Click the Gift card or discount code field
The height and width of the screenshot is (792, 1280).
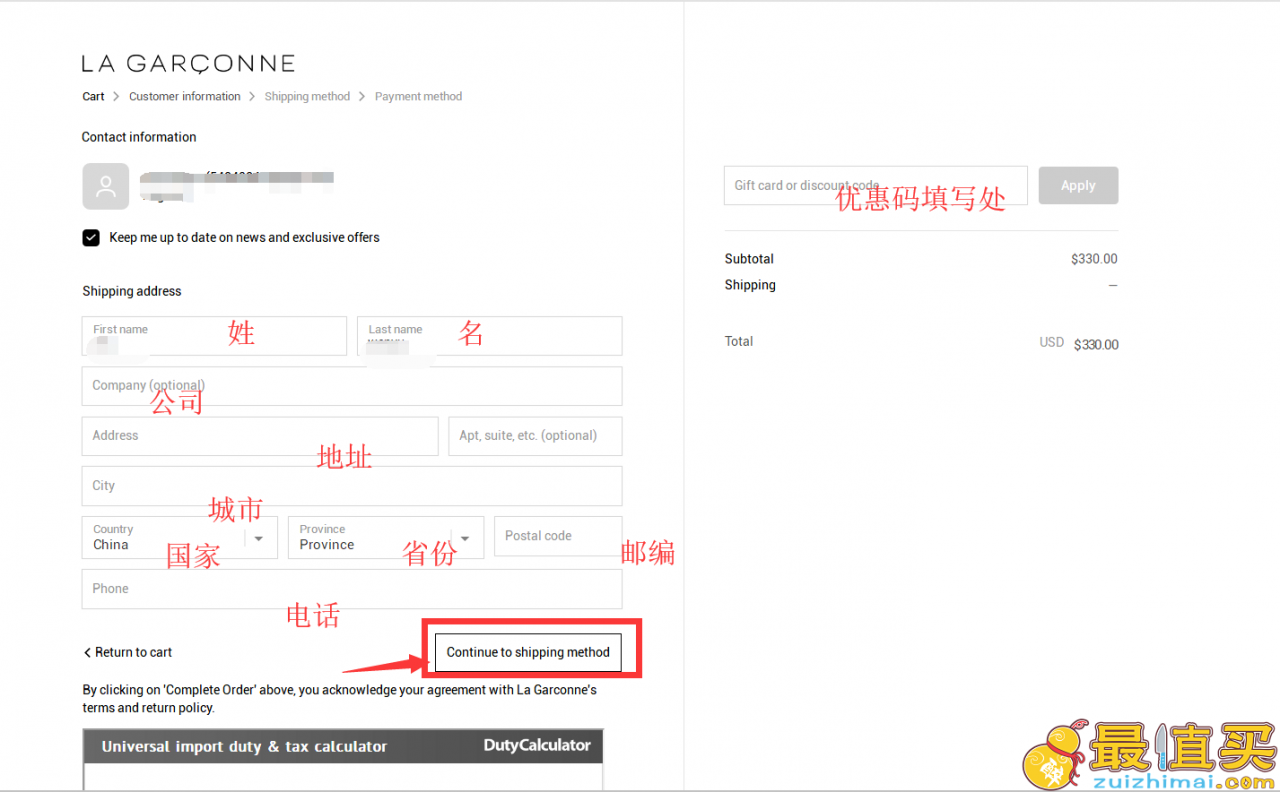876,186
